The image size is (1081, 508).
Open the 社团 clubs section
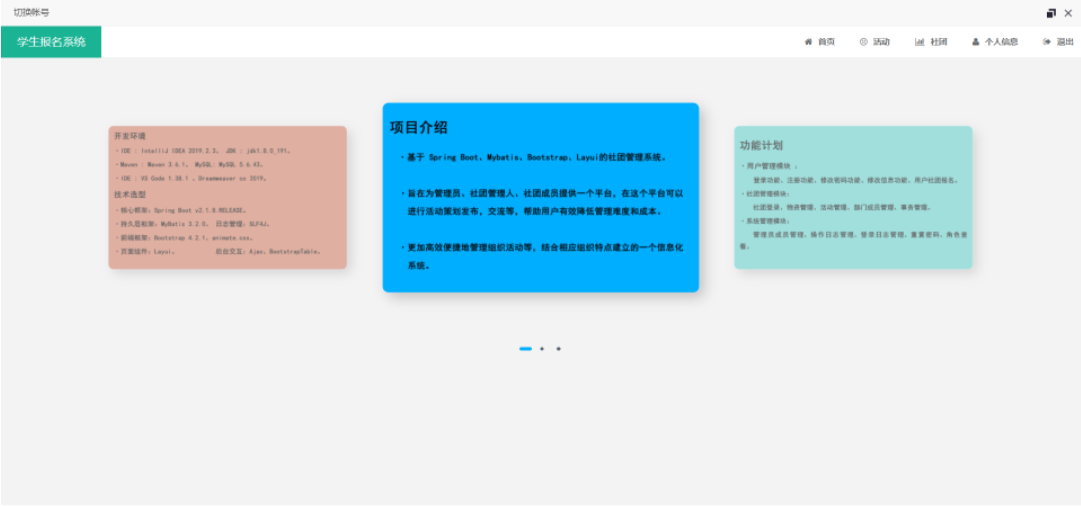point(931,42)
